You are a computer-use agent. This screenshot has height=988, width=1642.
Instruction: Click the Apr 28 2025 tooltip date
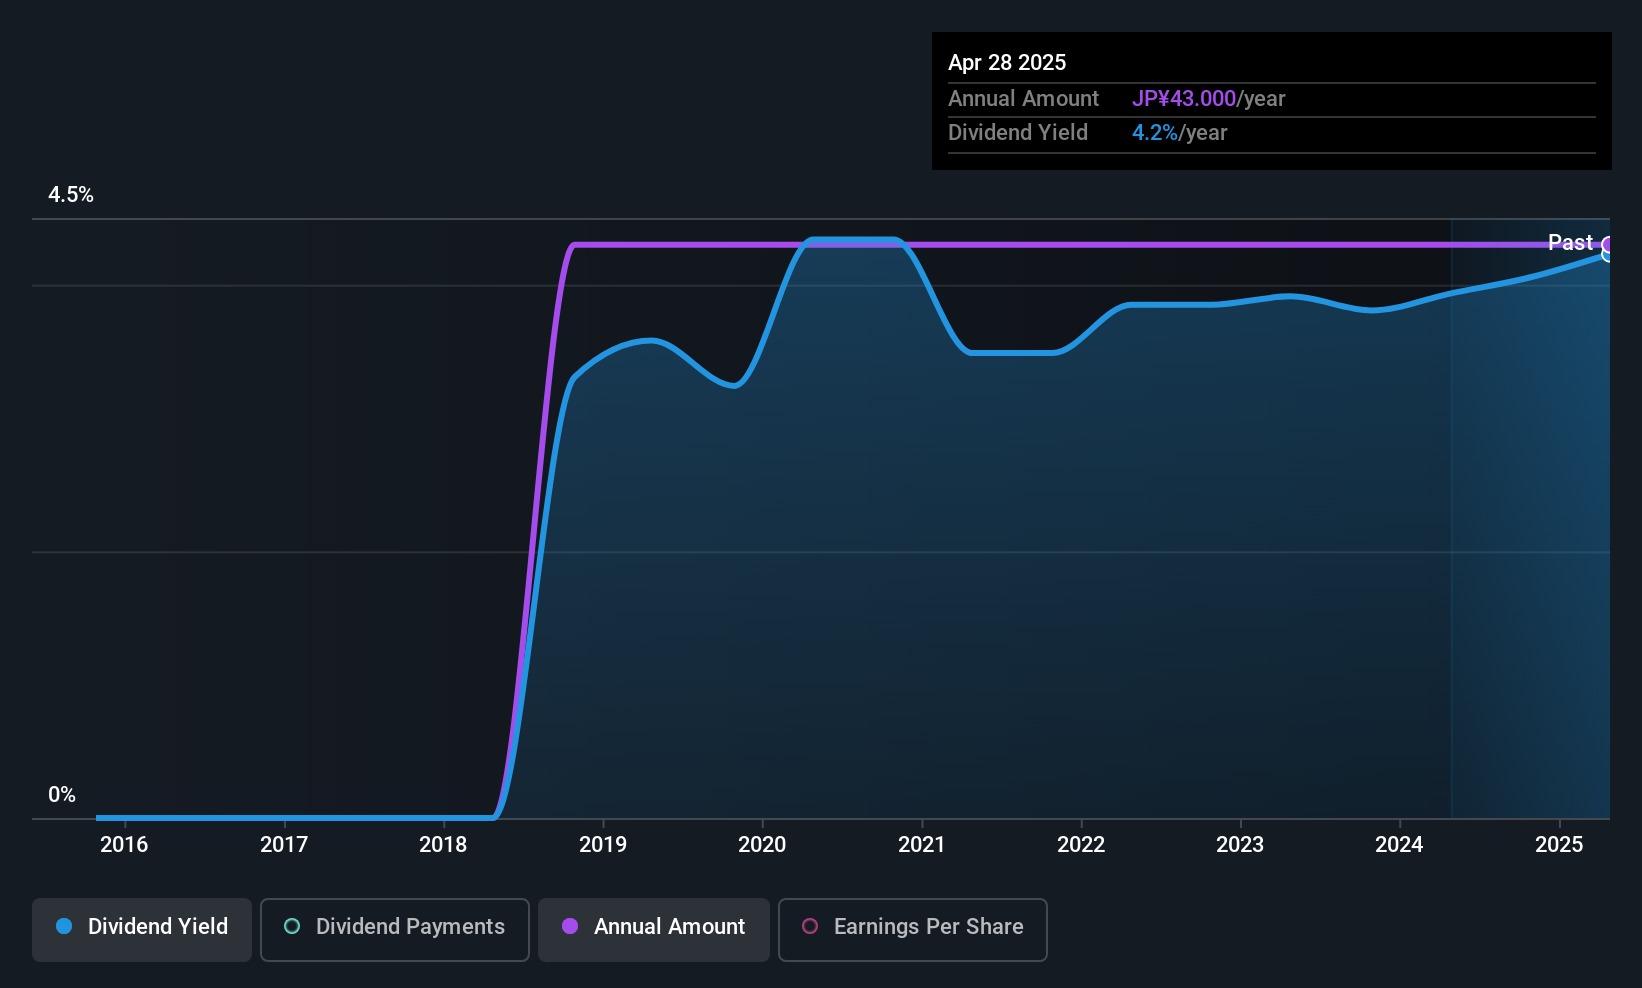(1007, 62)
